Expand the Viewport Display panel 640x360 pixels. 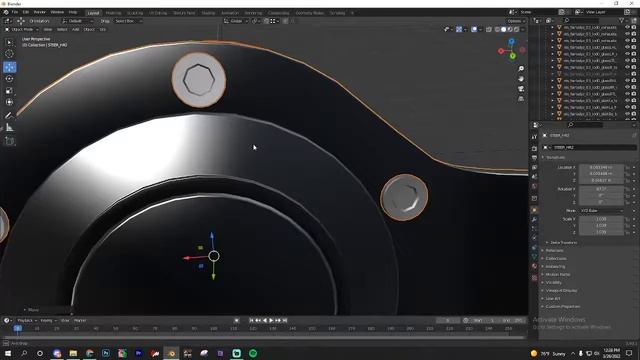(x=561, y=290)
